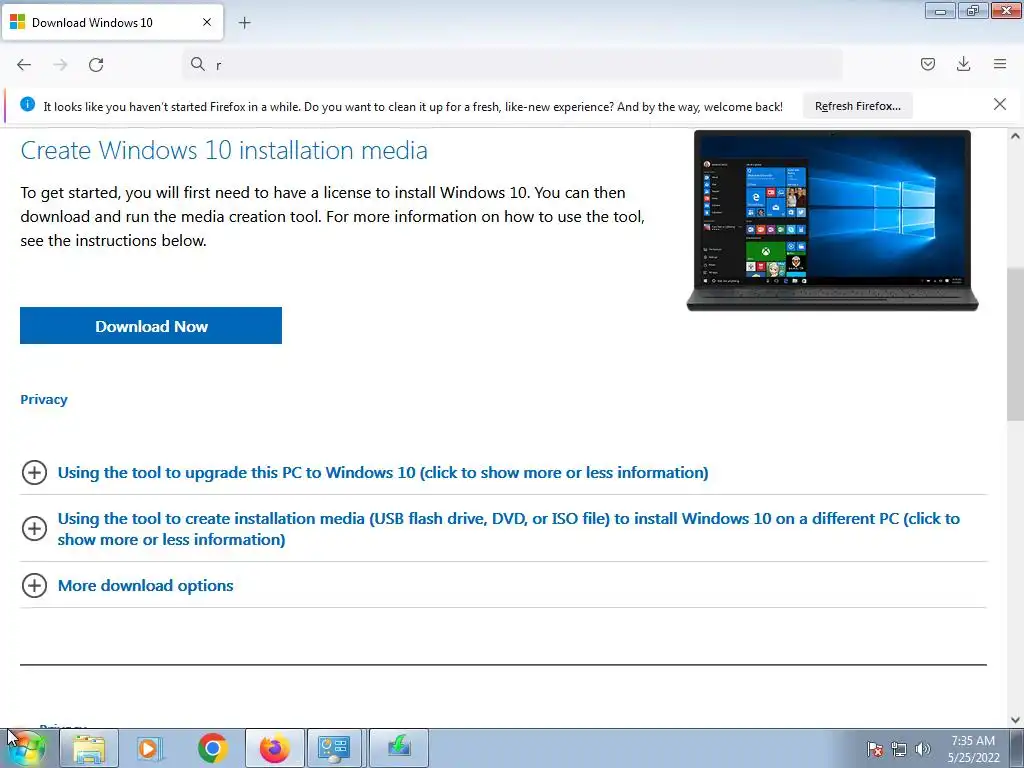Click the page scrollbar up arrow

[1015, 136]
